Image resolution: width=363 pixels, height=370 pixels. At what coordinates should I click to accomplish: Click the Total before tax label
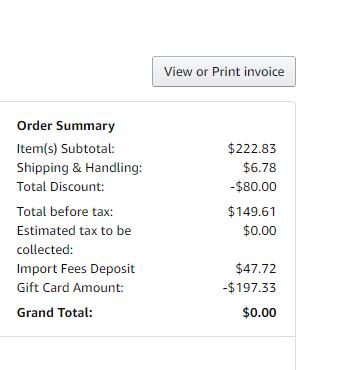click(65, 212)
